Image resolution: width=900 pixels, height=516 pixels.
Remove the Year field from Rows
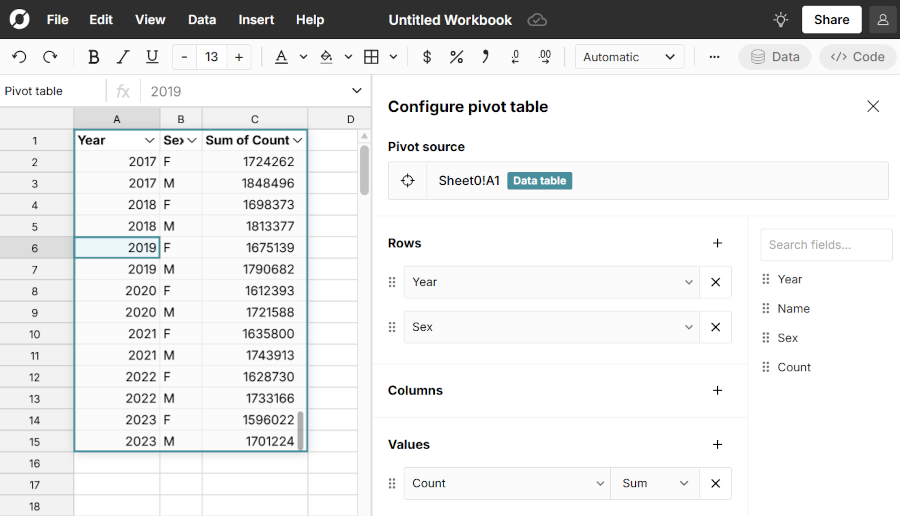click(715, 282)
